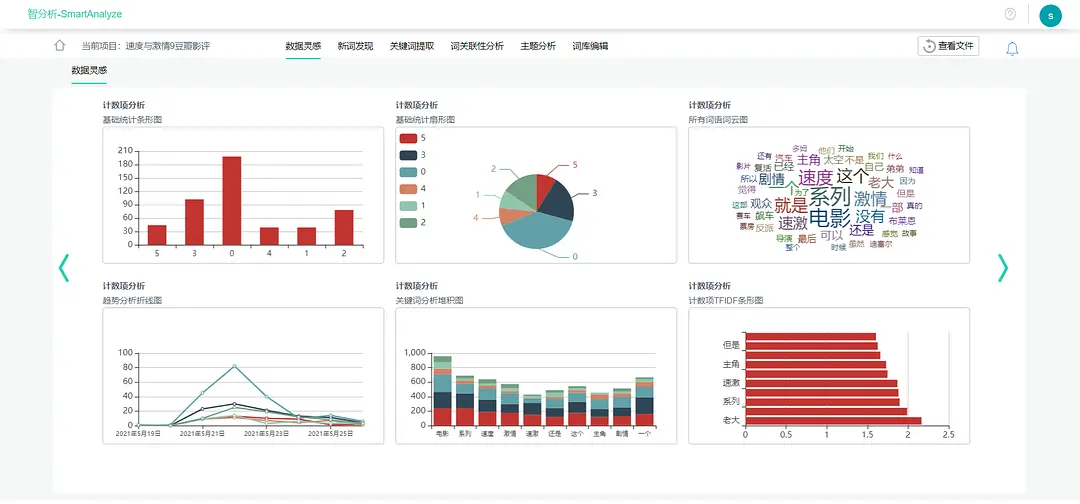Go to the home page icon

click(59, 46)
